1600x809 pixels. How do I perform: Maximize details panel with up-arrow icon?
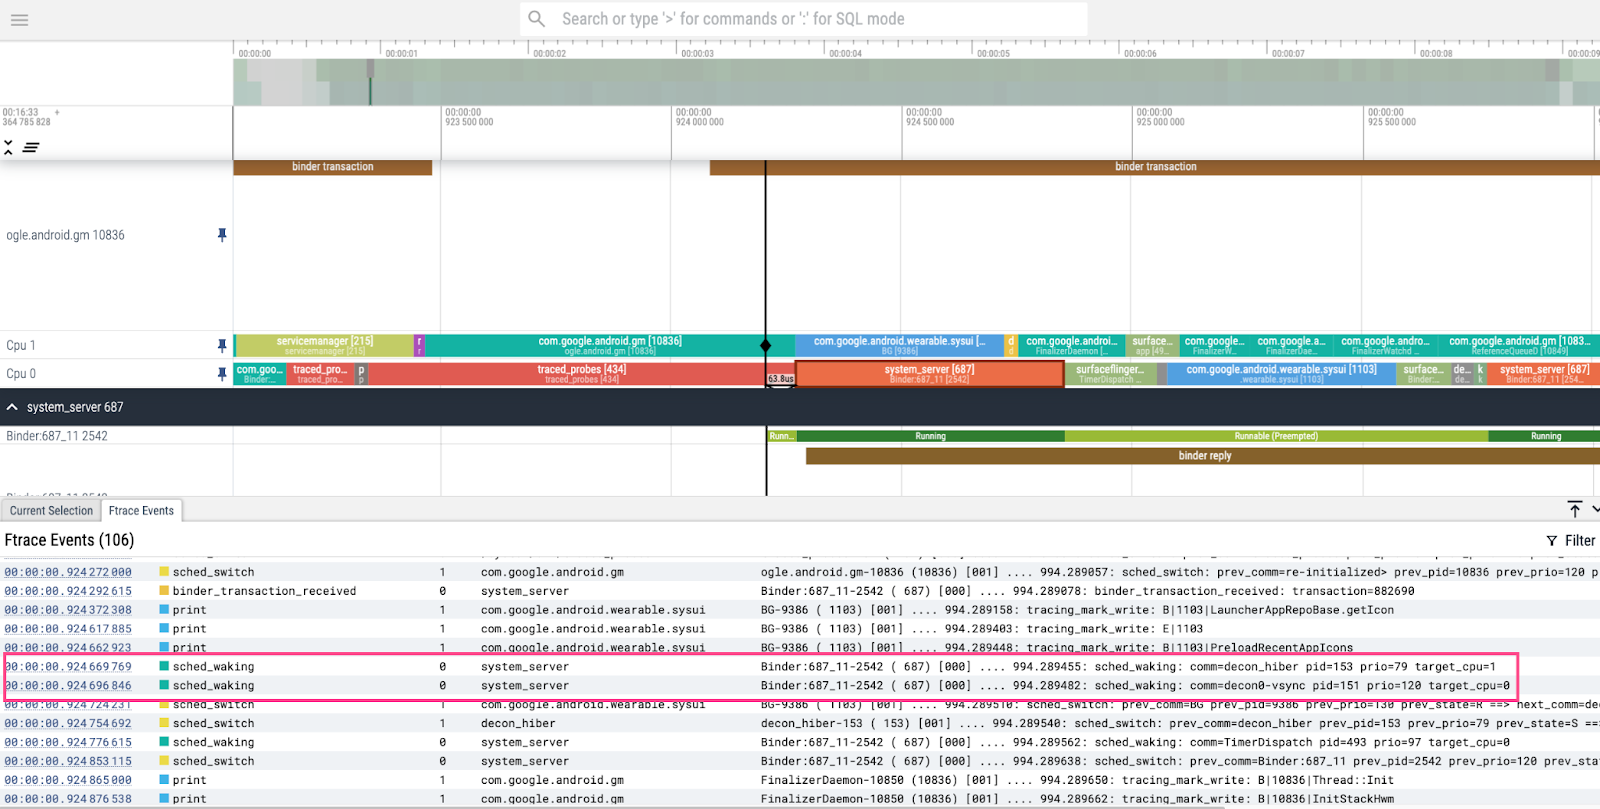coord(1574,510)
